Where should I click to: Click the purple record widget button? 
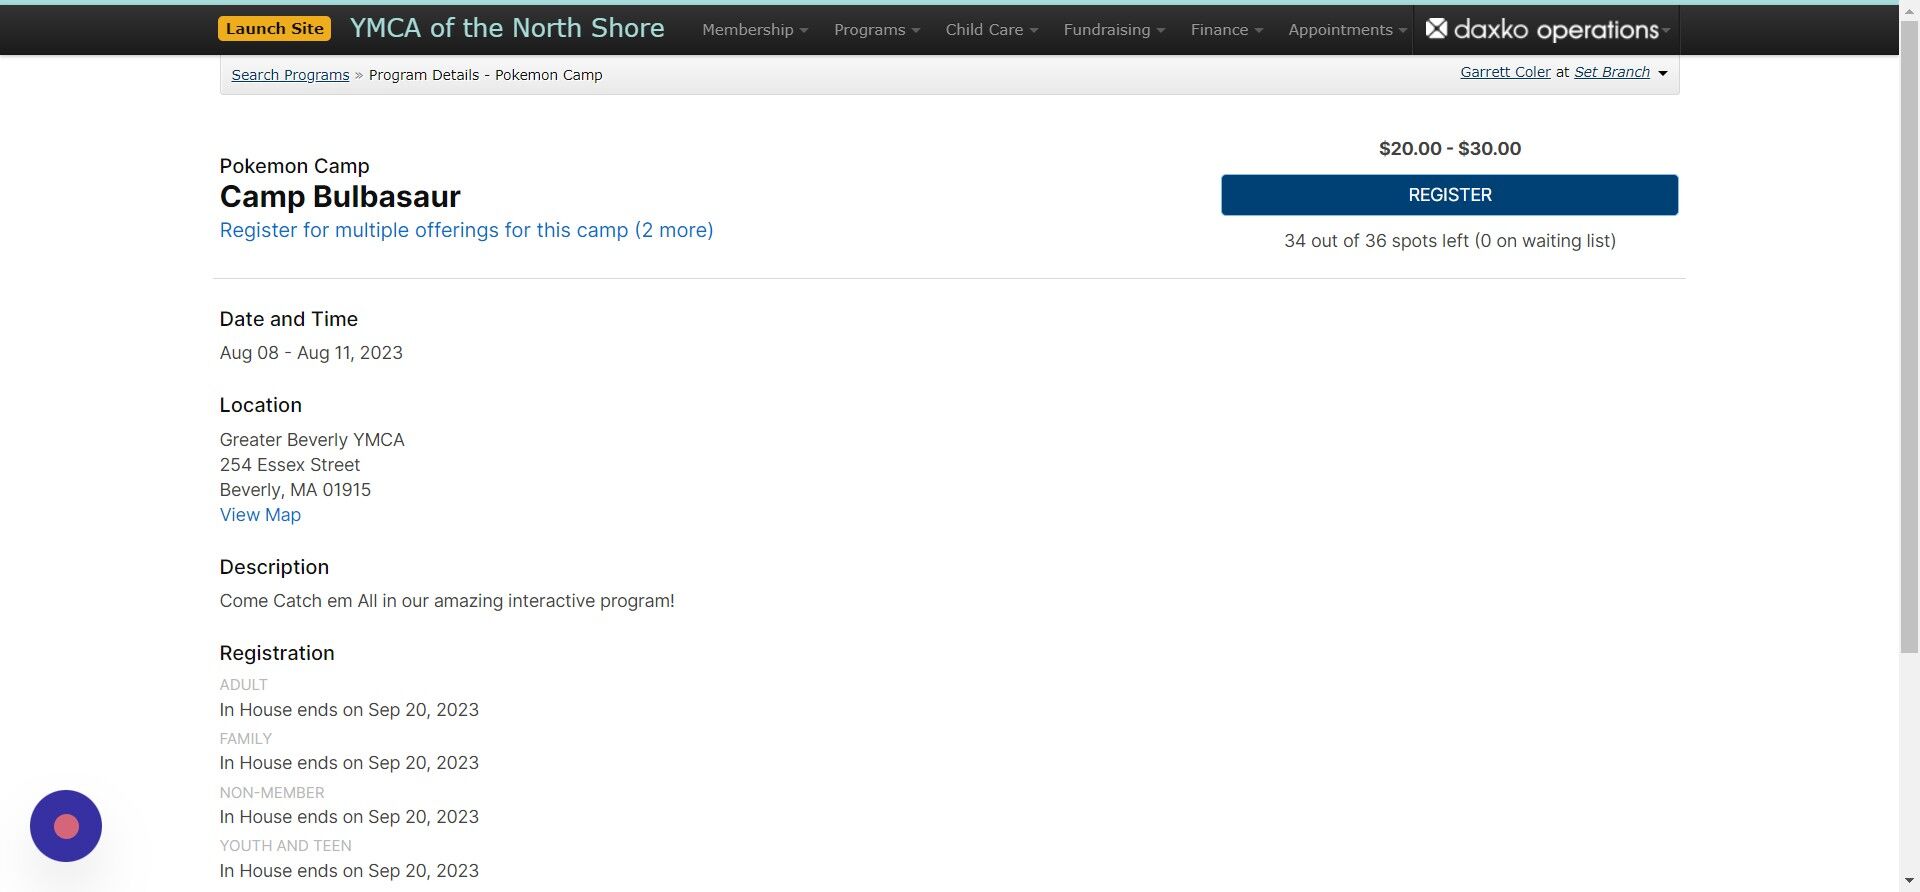click(66, 826)
